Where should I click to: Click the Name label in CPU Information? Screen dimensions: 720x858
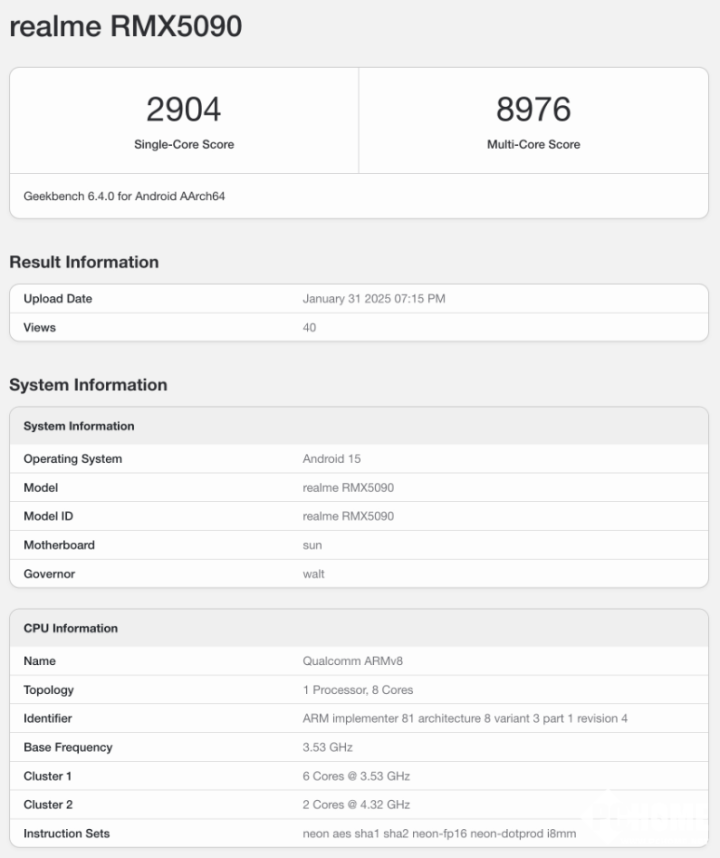[39, 661]
